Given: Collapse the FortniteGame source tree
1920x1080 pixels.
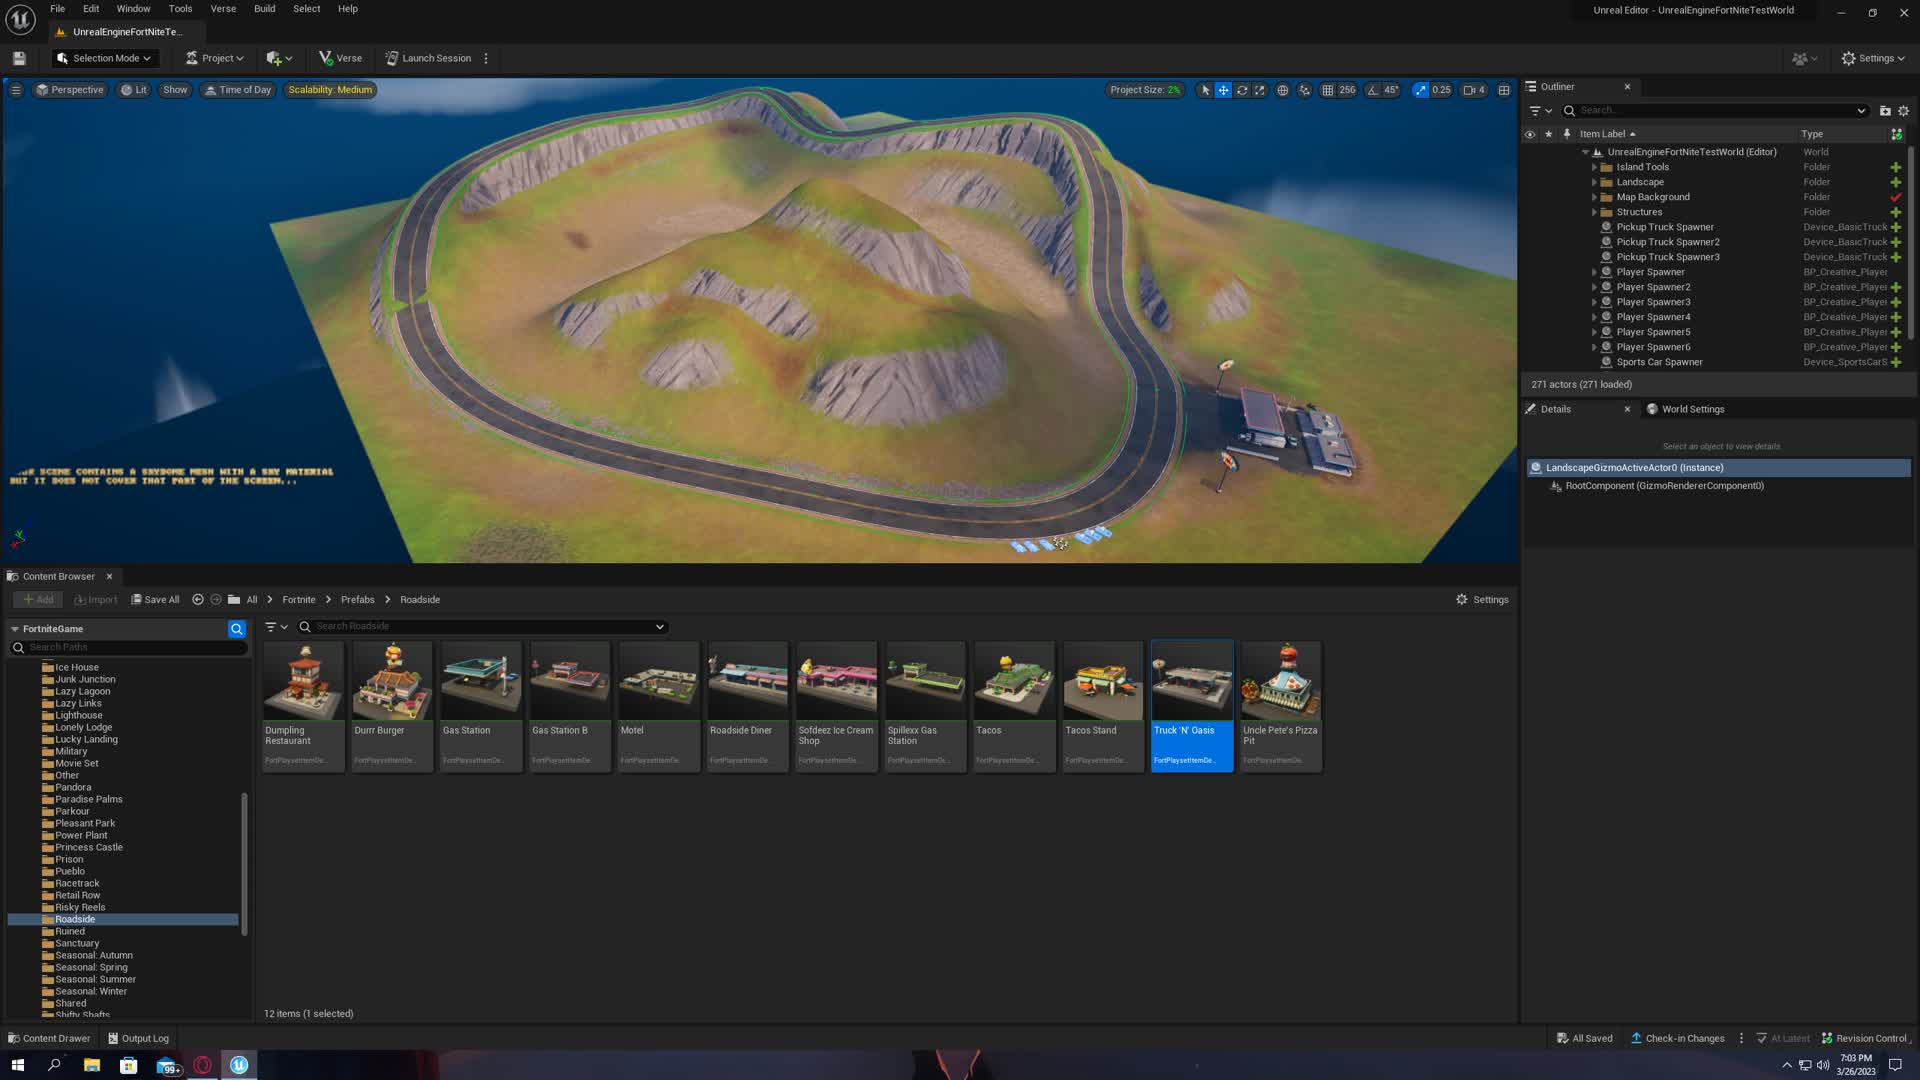Looking at the screenshot, I should click(x=15, y=629).
